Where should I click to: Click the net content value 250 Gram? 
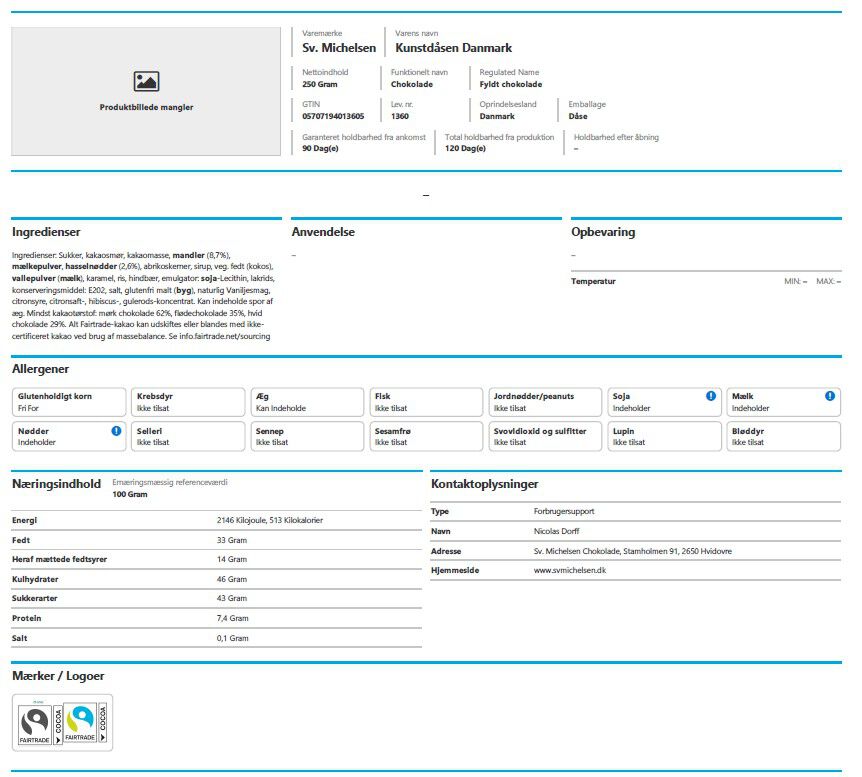[x=320, y=84]
